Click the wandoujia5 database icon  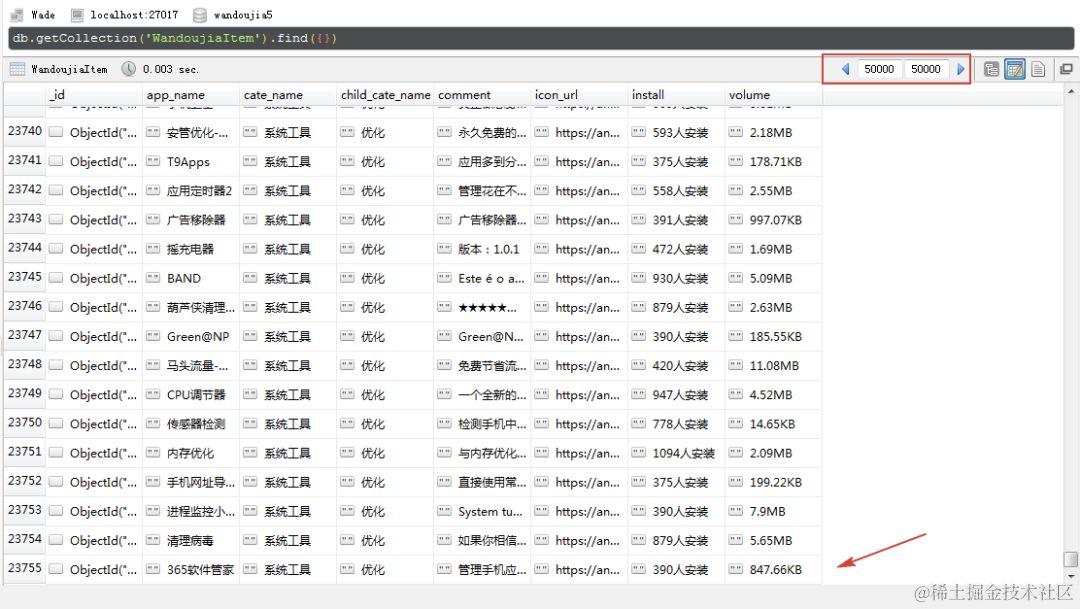(200, 14)
